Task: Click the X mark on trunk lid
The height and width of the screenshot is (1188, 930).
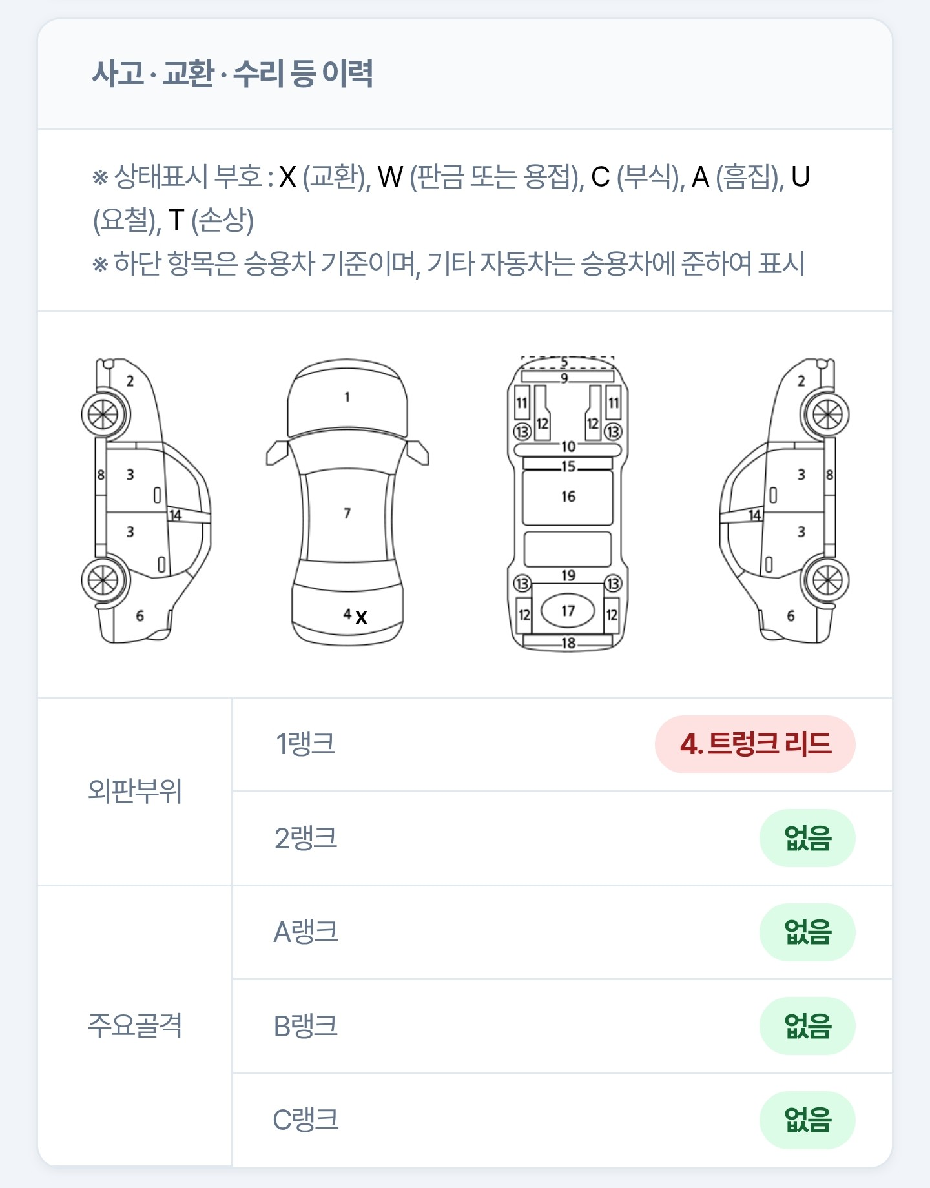Action: tap(362, 617)
